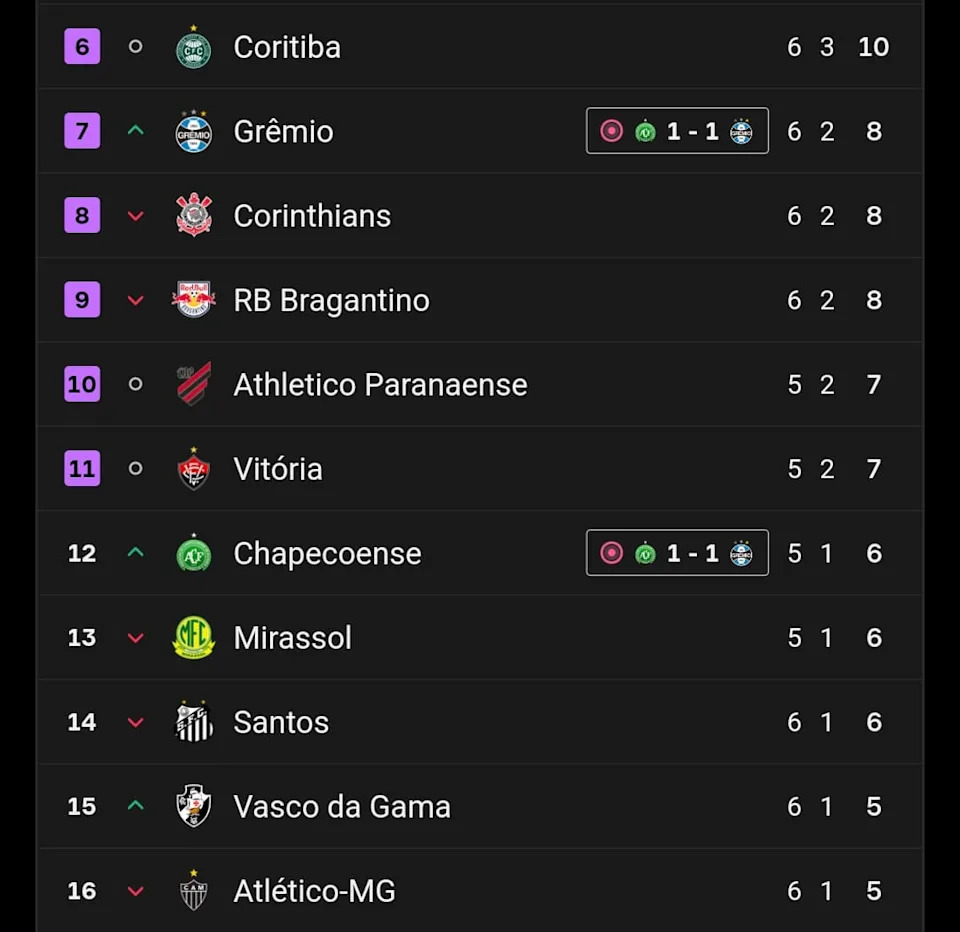This screenshot has height=932, width=960.
Task: Select the Vasco da Gama crest
Action: (193, 806)
